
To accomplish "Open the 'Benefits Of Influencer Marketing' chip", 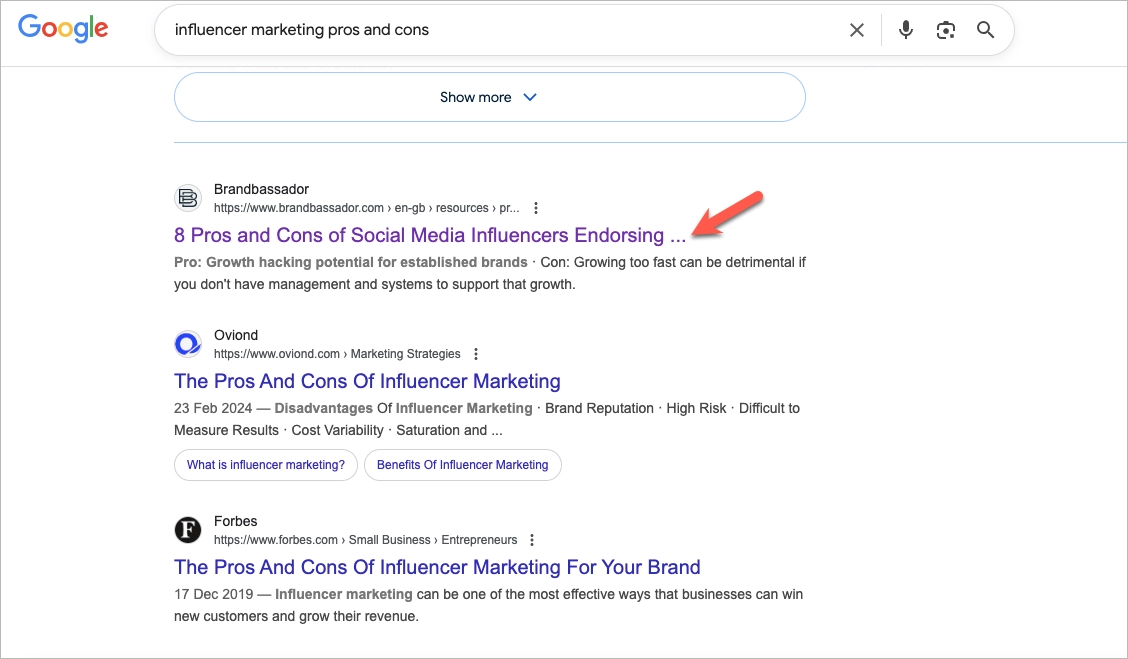I will coord(462,465).
